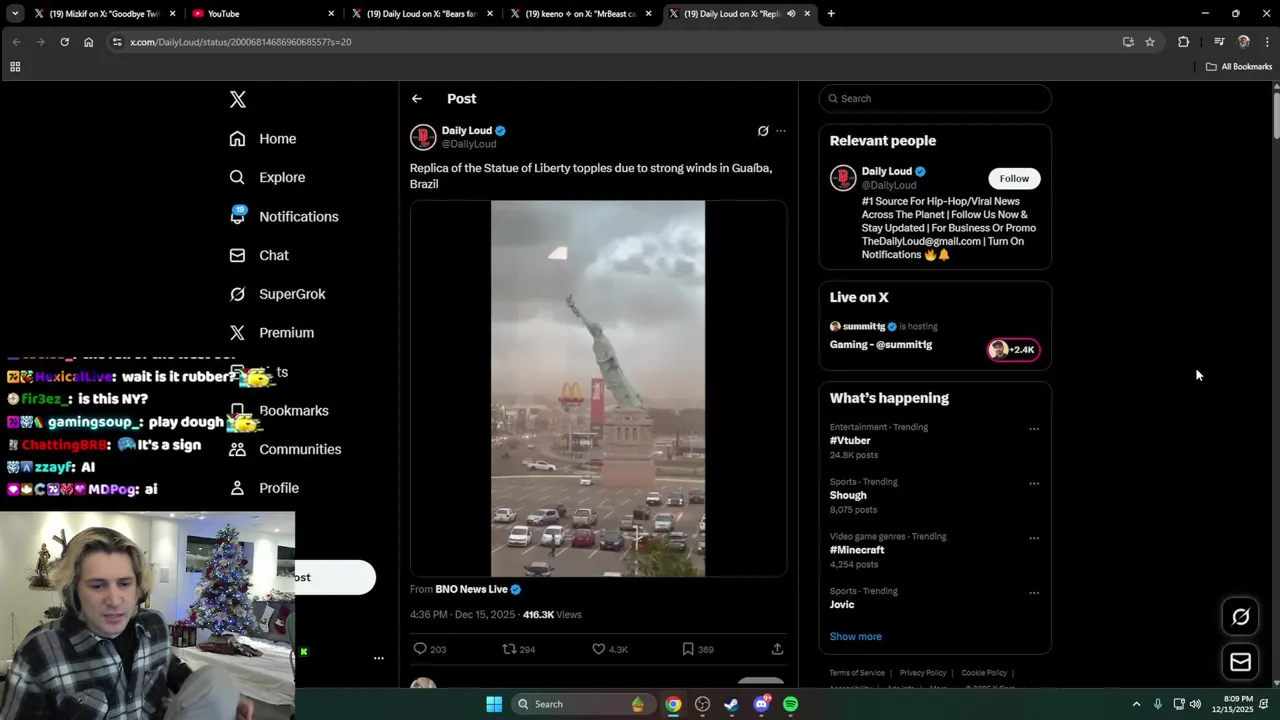1280x720 pixels.
Task: Open more options for Shough trend
Action: point(1034,483)
